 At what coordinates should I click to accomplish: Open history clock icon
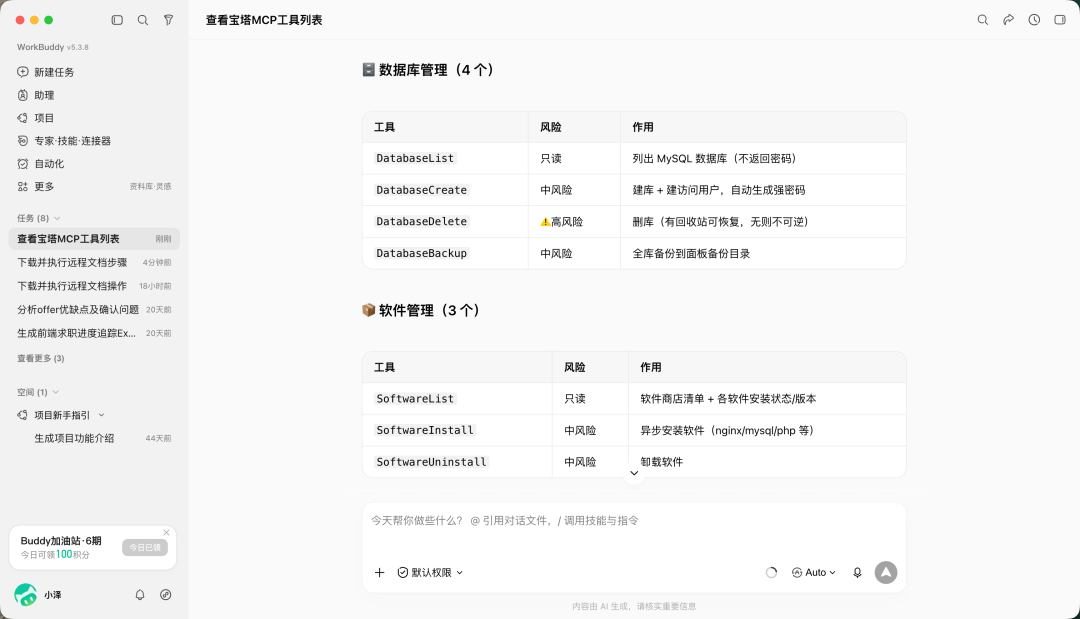(x=1035, y=20)
